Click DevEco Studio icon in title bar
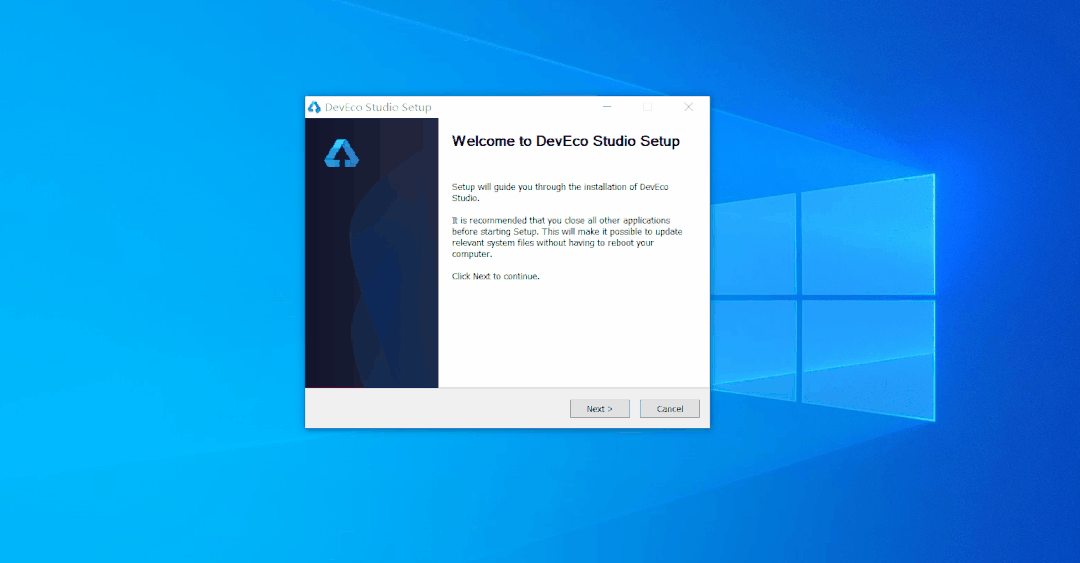 coord(314,107)
